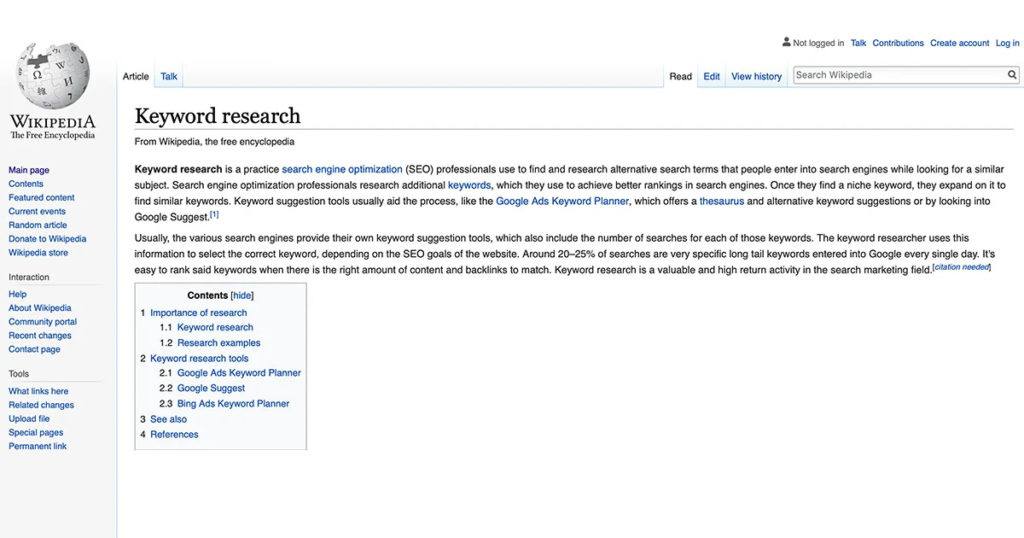Click Upload file
Screen dimensions: 1024x538
pyautogui.click(x=29, y=419)
